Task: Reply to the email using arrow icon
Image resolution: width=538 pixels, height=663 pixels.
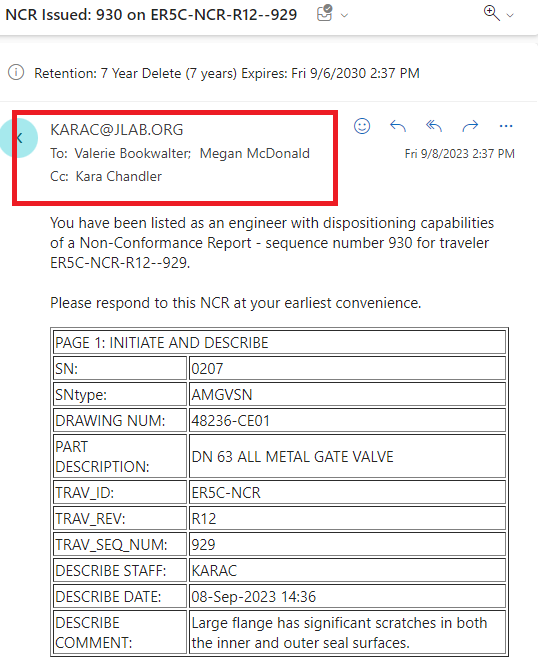Action: 398,126
